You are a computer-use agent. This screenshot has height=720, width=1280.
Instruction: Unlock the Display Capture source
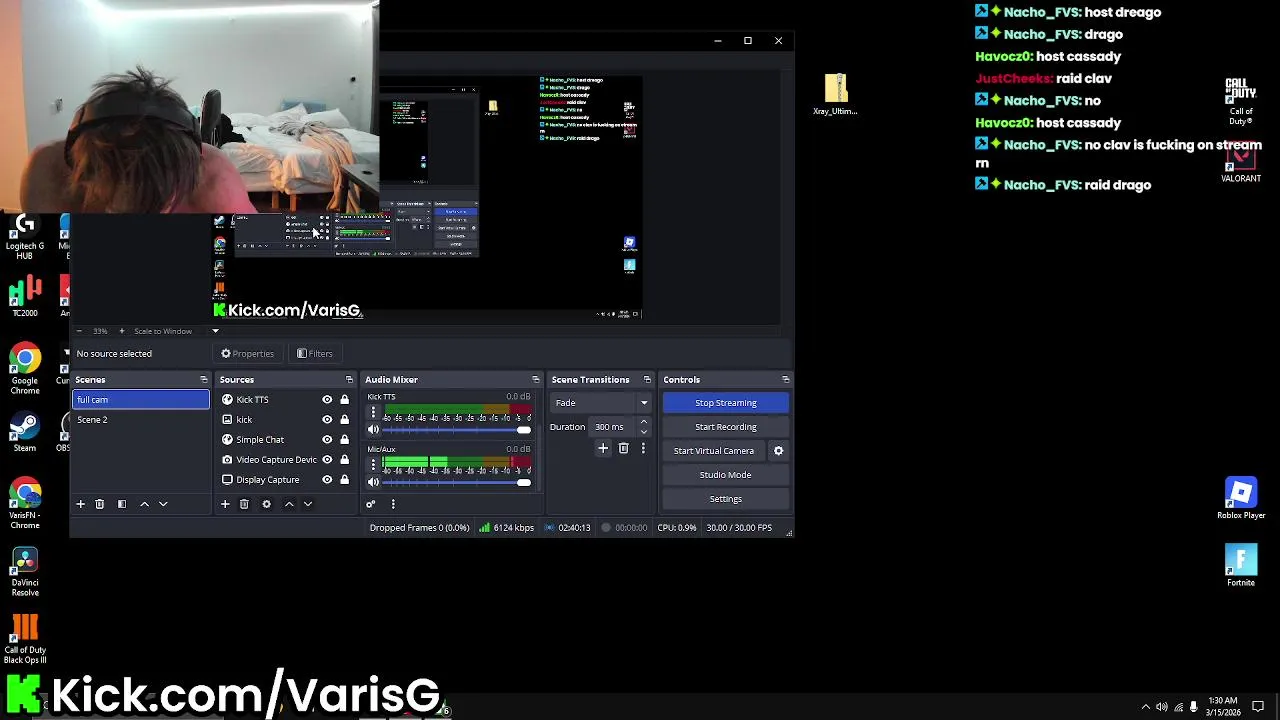[x=344, y=480]
